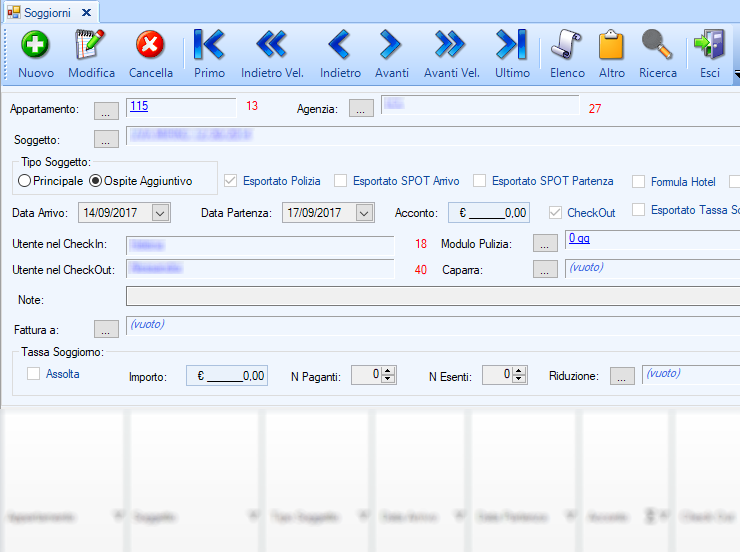Go back one record with Indietro
This screenshot has height=552, width=740.
click(340, 46)
